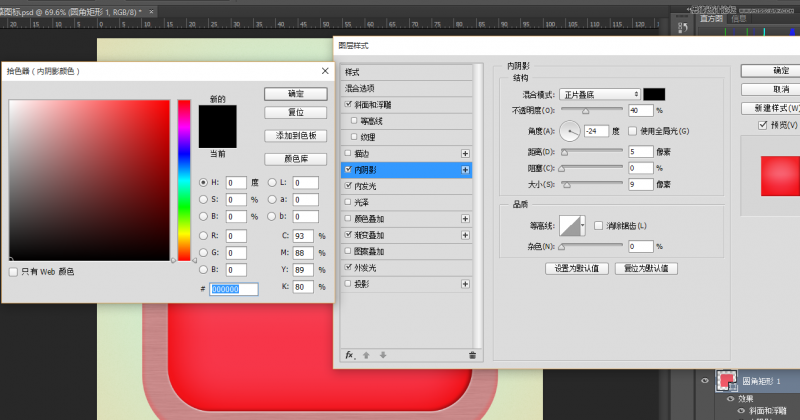Image resolution: width=800 pixels, height=420 pixels.
Task: Toggle visibility of 效果 group
Action: click(x=731, y=399)
